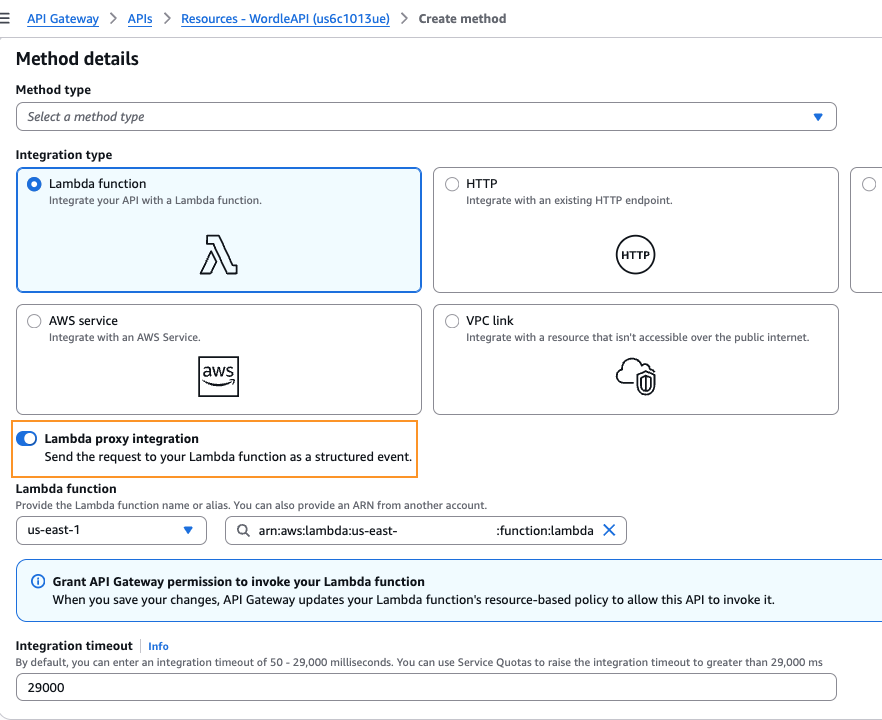Viewport: 882px width, 720px height.
Task: Click the AWS service logo icon
Action: tap(219, 376)
